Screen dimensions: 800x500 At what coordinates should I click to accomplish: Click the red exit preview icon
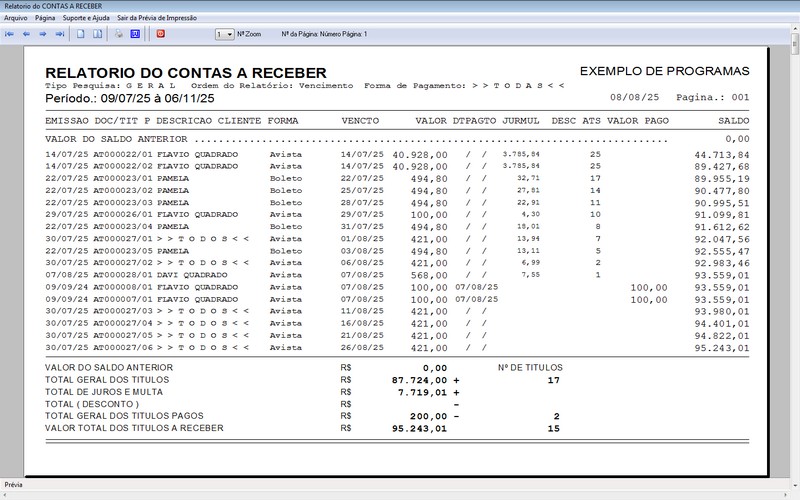click(160, 34)
